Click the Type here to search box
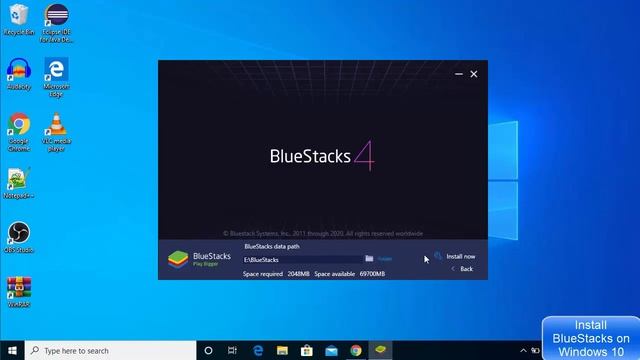Viewport: 640px width, 360px height. (x=111, y=351)
